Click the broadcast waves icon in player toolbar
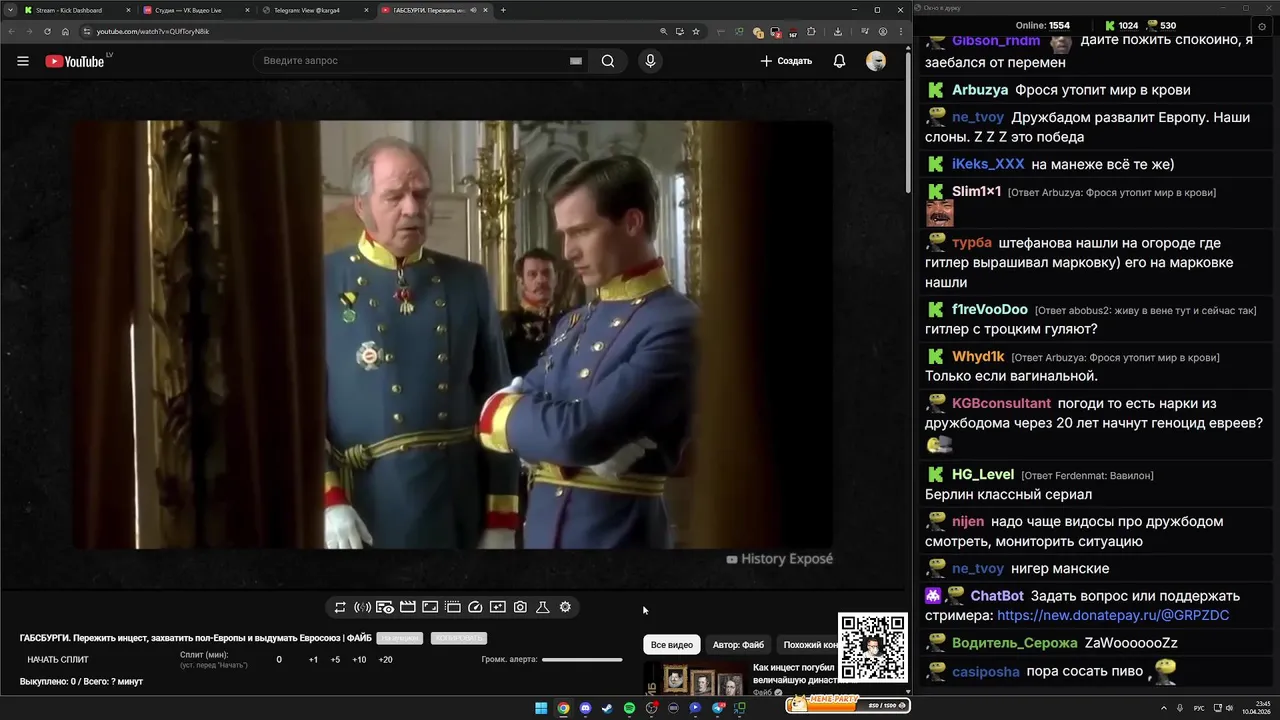This screenshot has height=720, width=1280. tap(362, 607)
